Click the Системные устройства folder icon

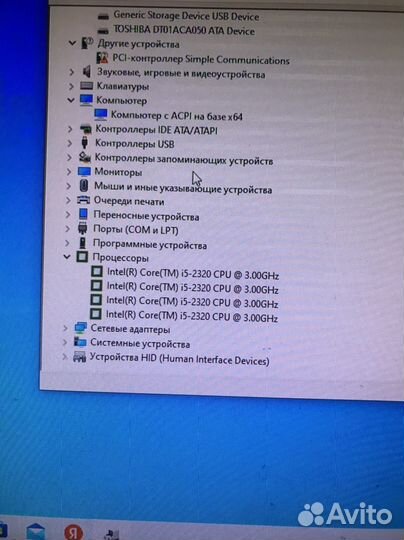click(x=80, y=342)
